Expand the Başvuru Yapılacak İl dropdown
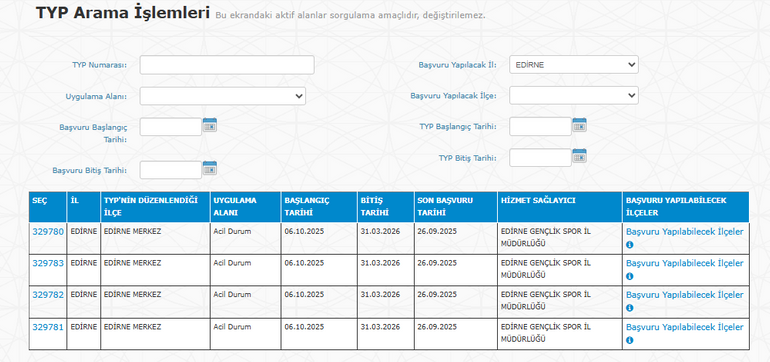The width and height of the screenshot is (770, 362). point(574,64)
